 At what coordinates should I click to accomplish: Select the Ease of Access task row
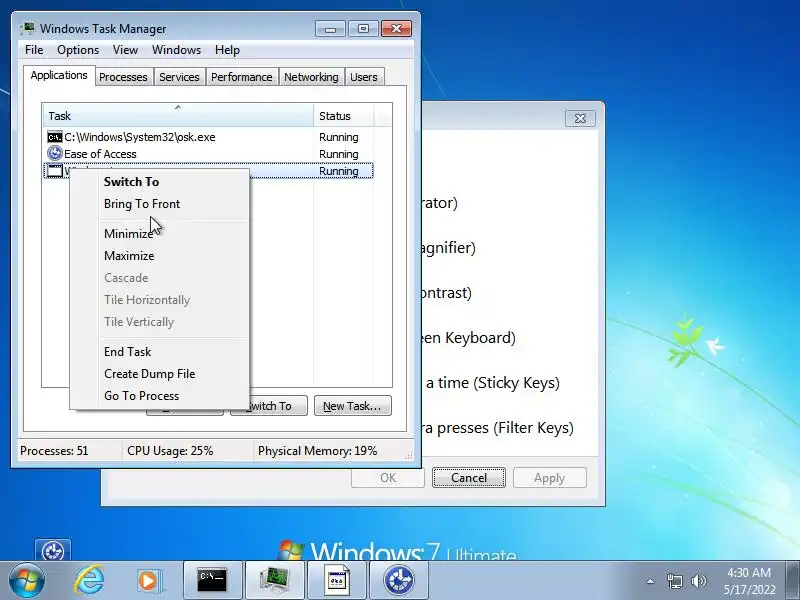pos(208,154)
